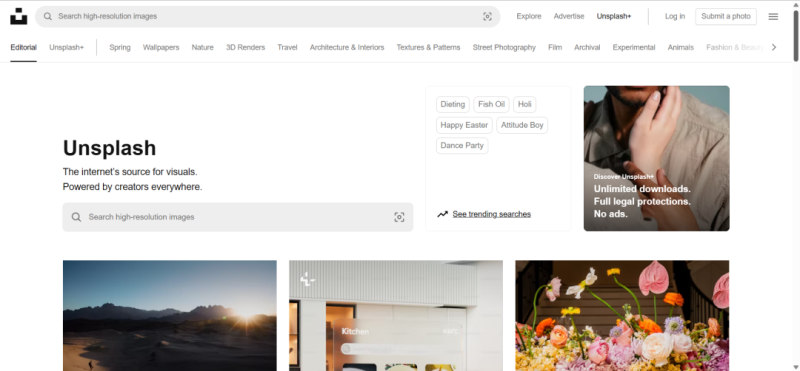800x371 pixels.
Task: Open the Wallpapers topic
Action: point(161,47)
